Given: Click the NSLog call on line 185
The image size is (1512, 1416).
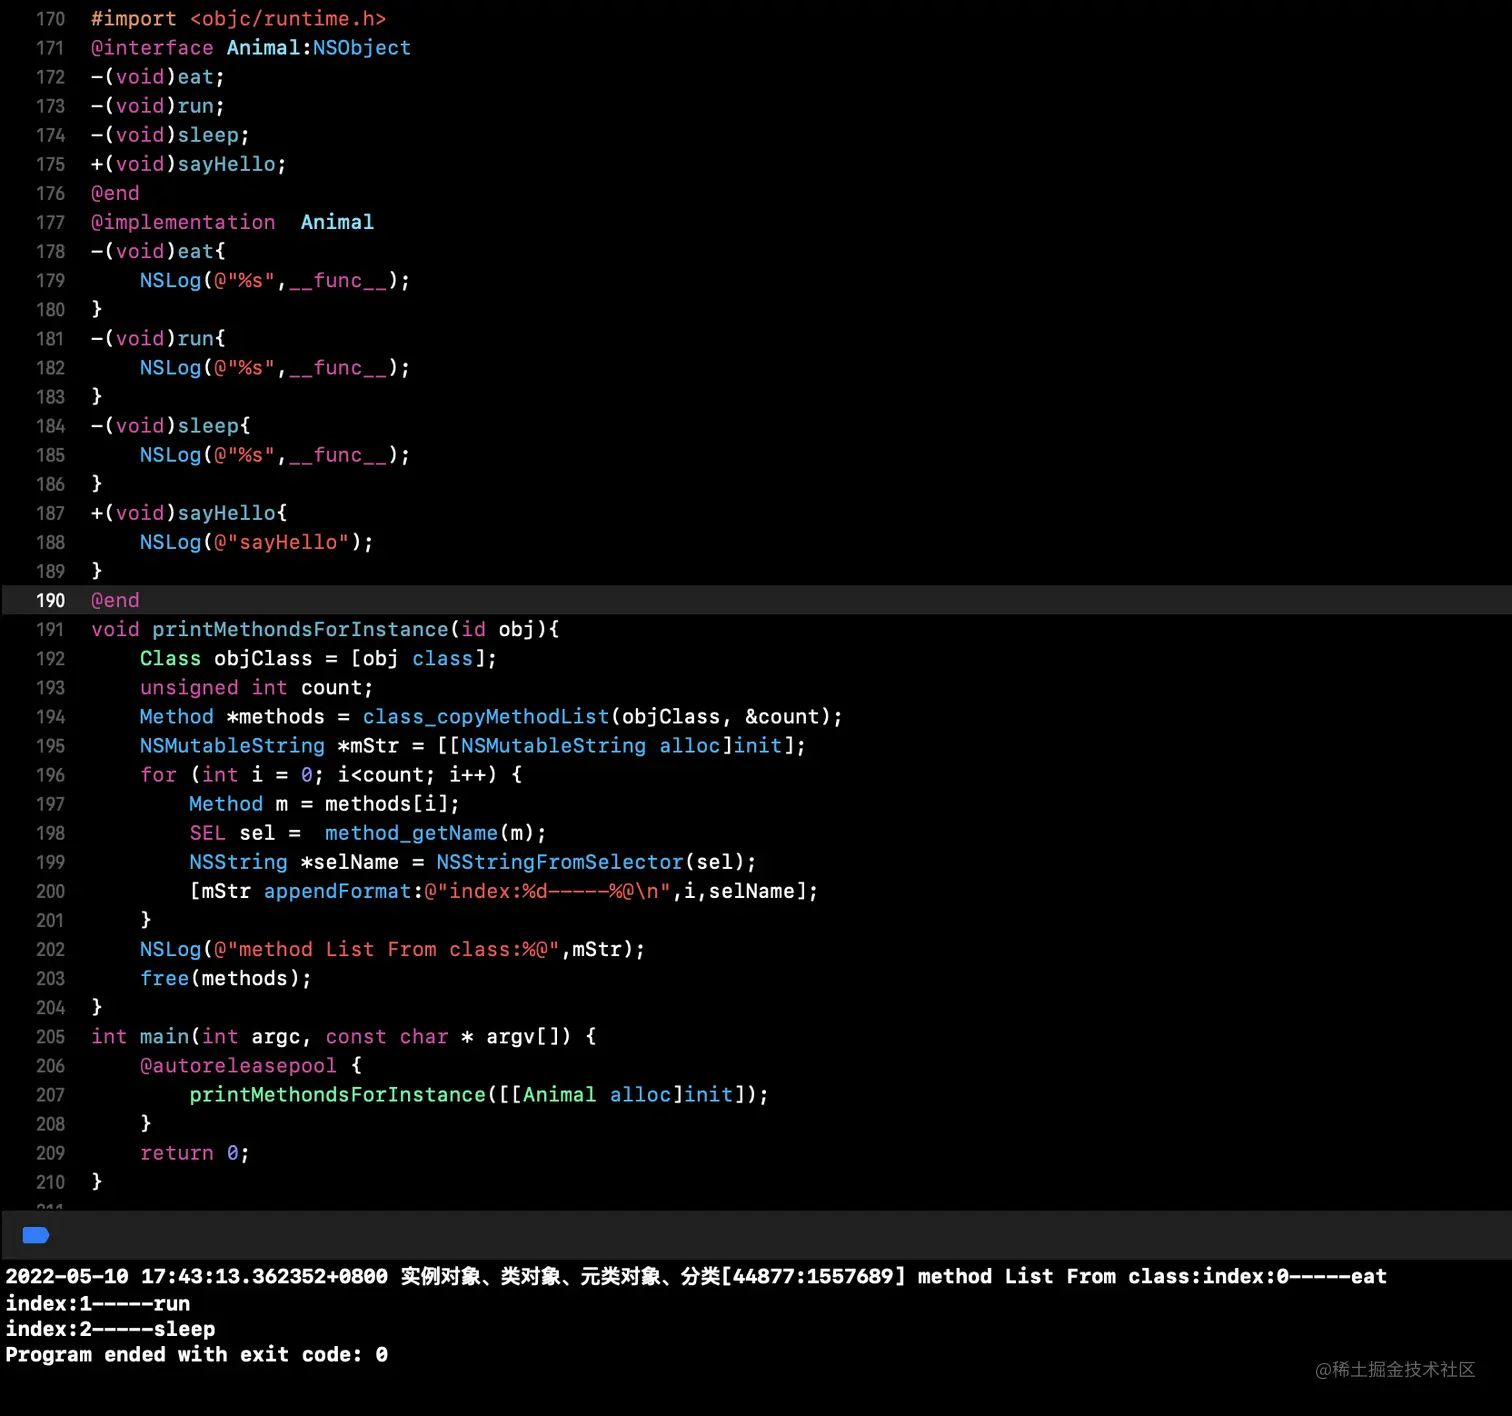Looking at the screenshot, I should coord(275,455).
